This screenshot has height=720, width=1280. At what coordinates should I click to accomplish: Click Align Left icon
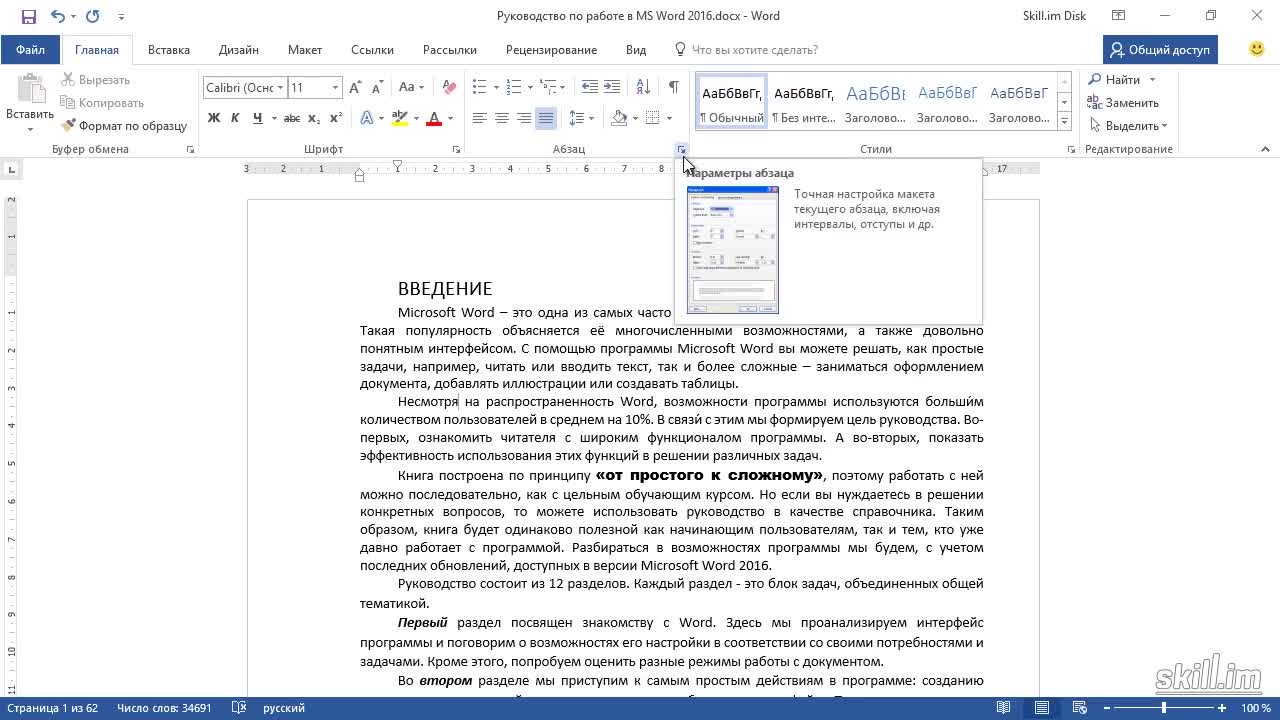pyautogui.click(x=480, y=118)
